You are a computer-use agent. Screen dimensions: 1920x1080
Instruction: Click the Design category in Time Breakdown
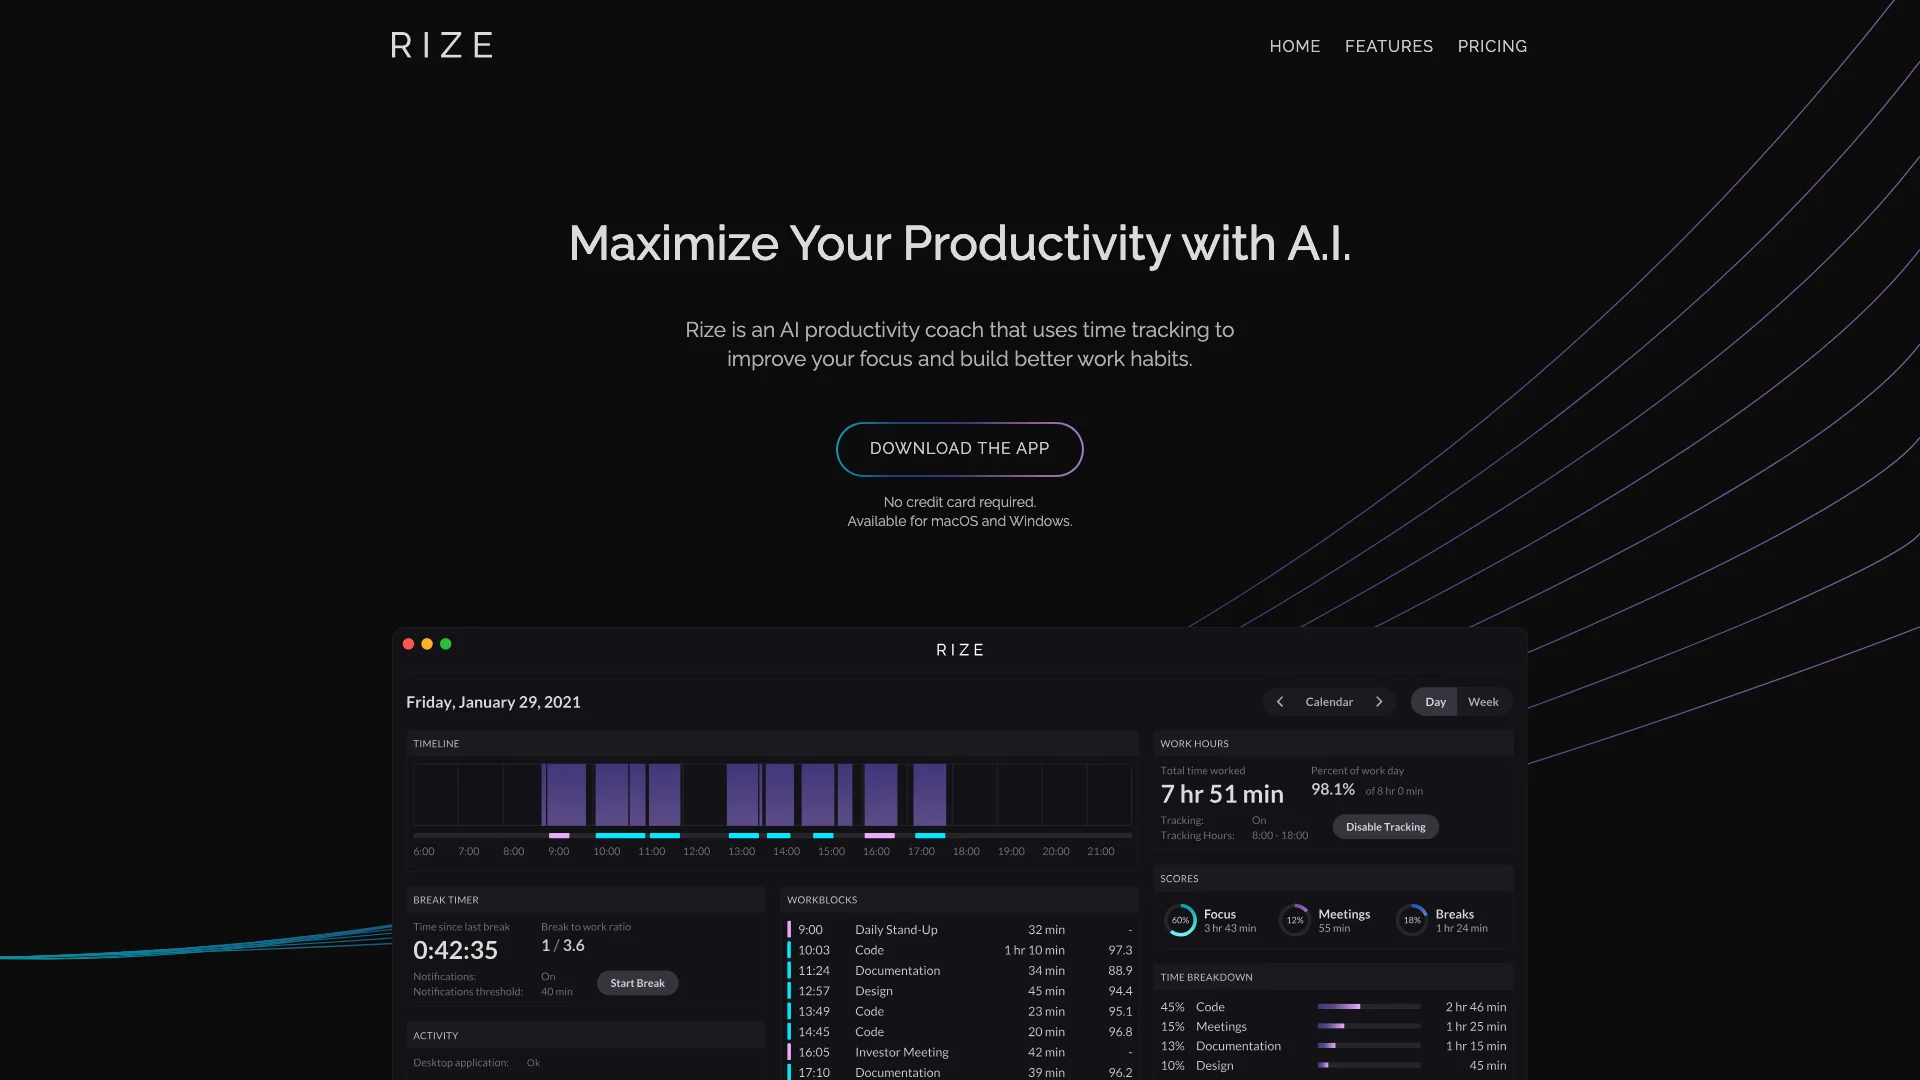(1212, 1065)
